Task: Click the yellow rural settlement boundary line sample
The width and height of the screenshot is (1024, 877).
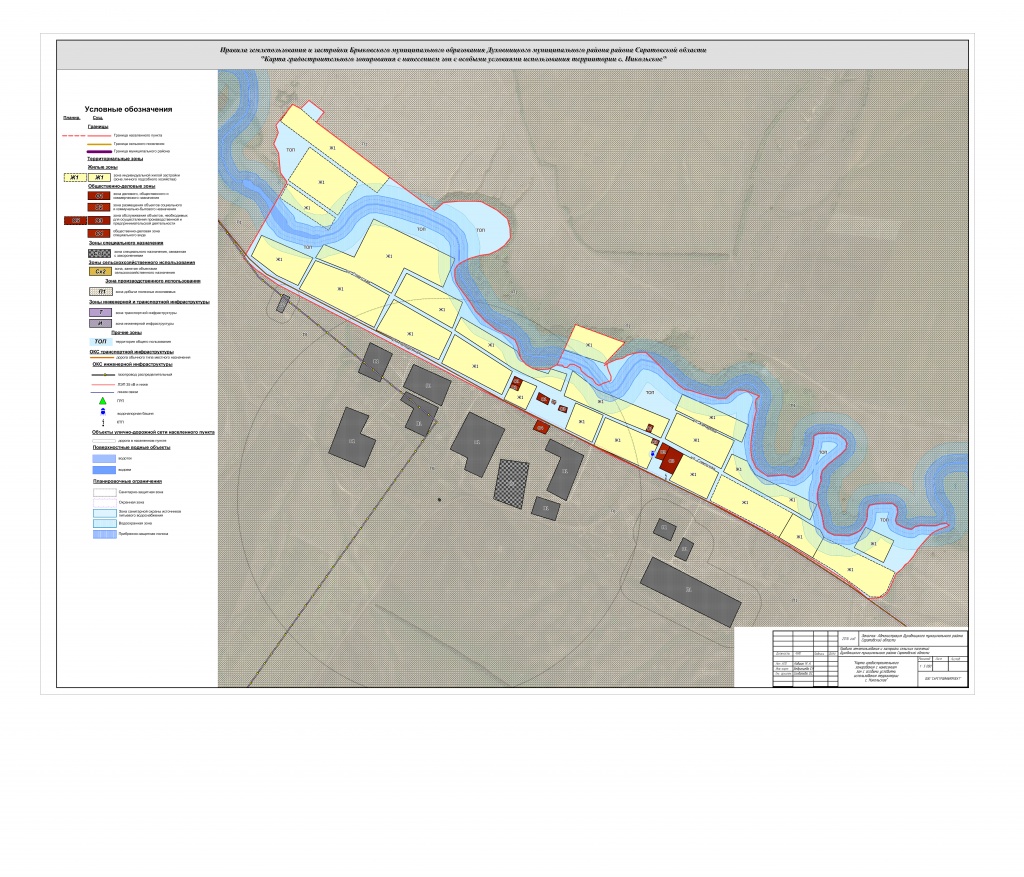Action: coord(99,143)
